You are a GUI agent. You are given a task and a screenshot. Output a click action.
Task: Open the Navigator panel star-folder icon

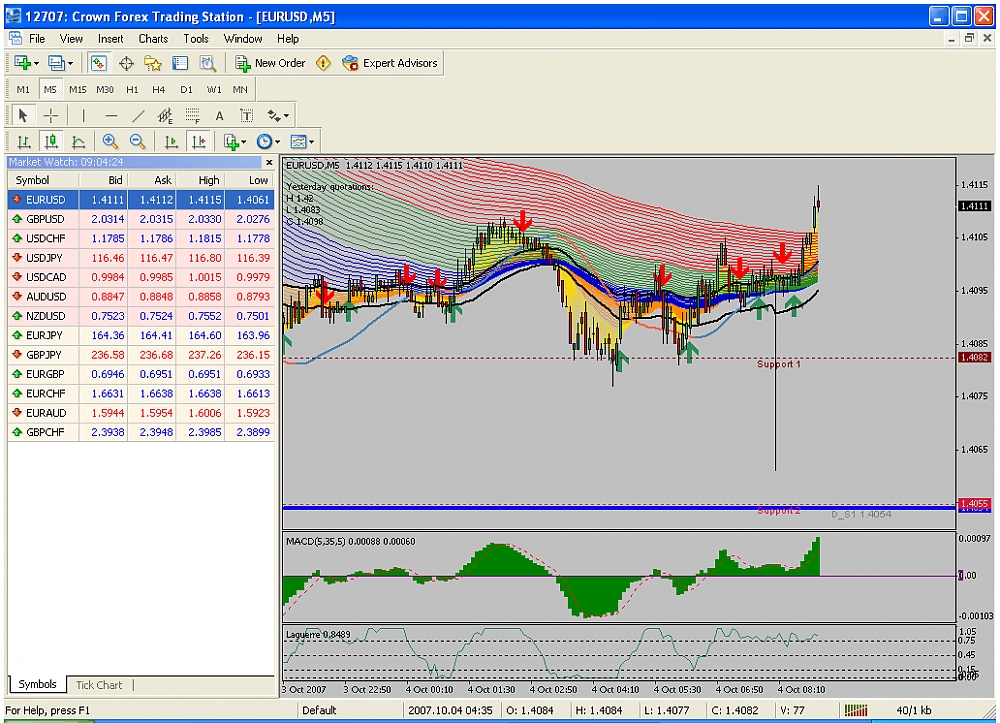click(153, 63)
